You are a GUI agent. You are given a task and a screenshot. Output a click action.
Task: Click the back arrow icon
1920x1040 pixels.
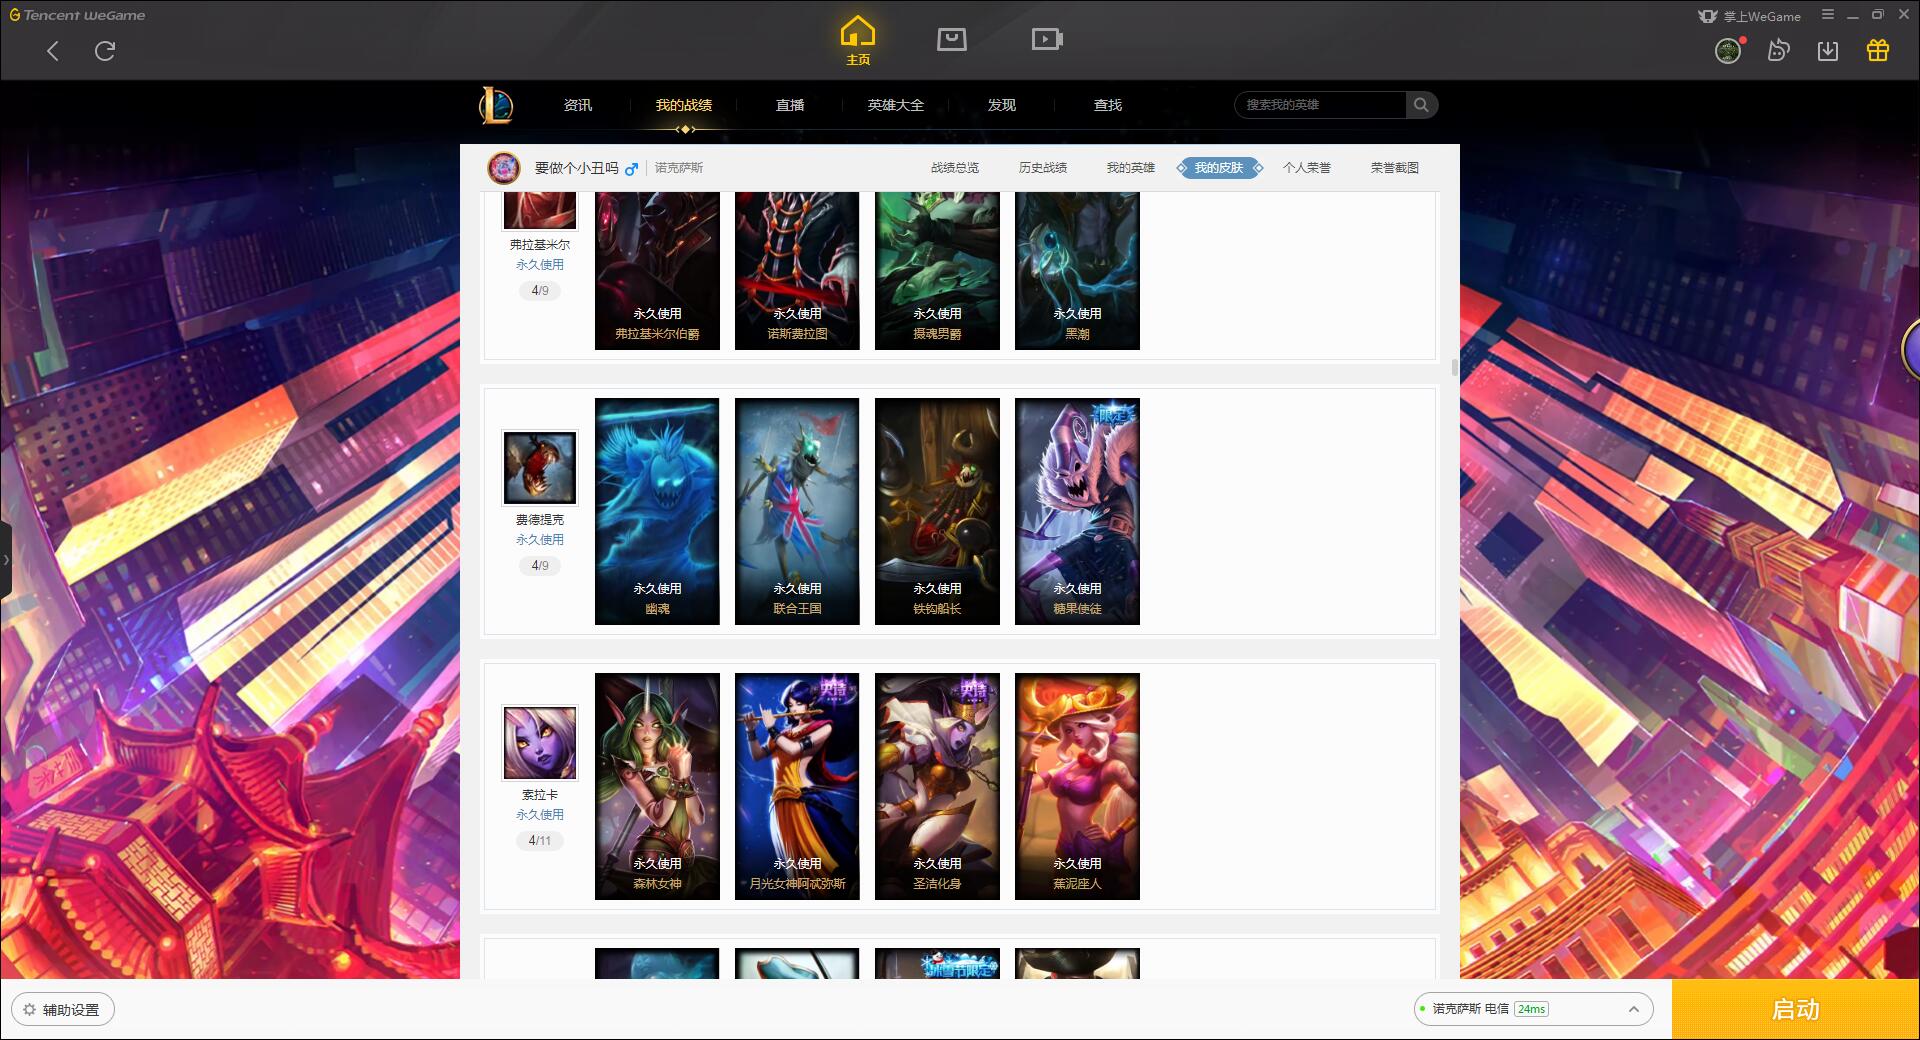click(53, 51)
